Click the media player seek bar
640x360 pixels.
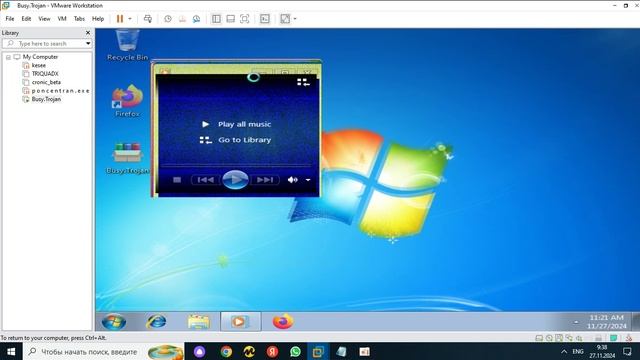(x=236, y=166)
